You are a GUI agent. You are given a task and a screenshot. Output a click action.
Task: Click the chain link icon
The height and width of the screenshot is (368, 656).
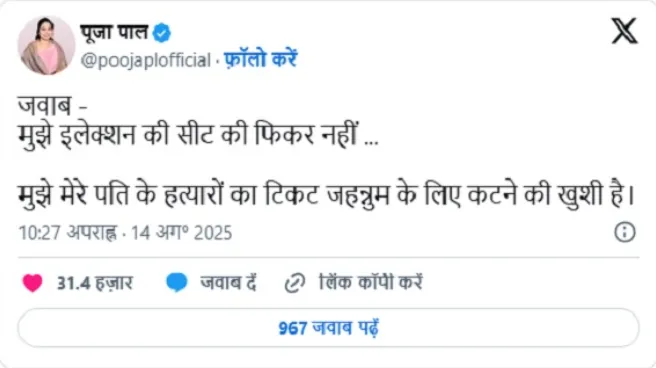295,283
